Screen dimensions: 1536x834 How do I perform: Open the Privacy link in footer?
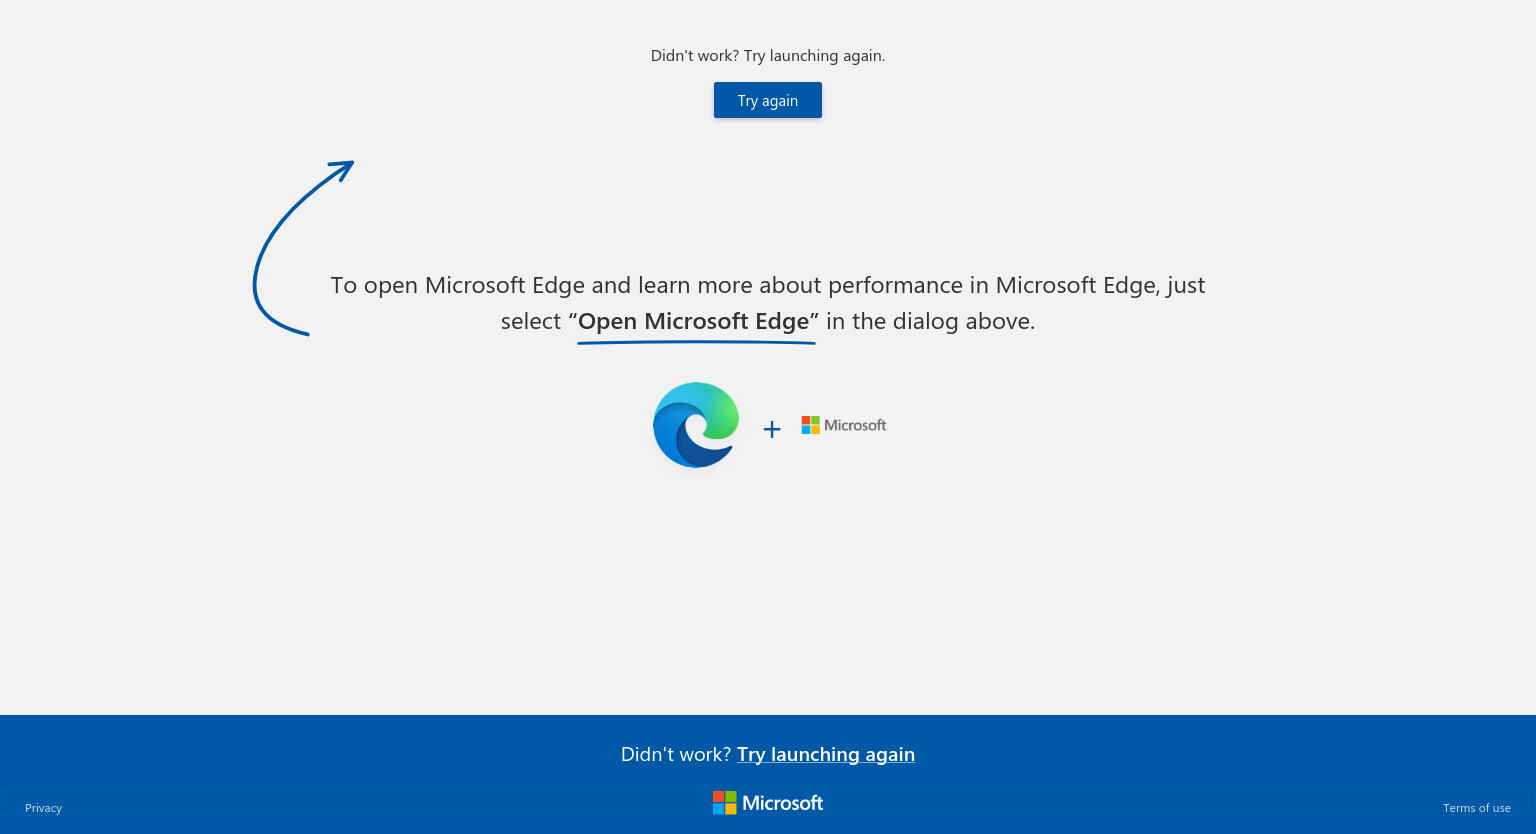(x=43, y=808)
